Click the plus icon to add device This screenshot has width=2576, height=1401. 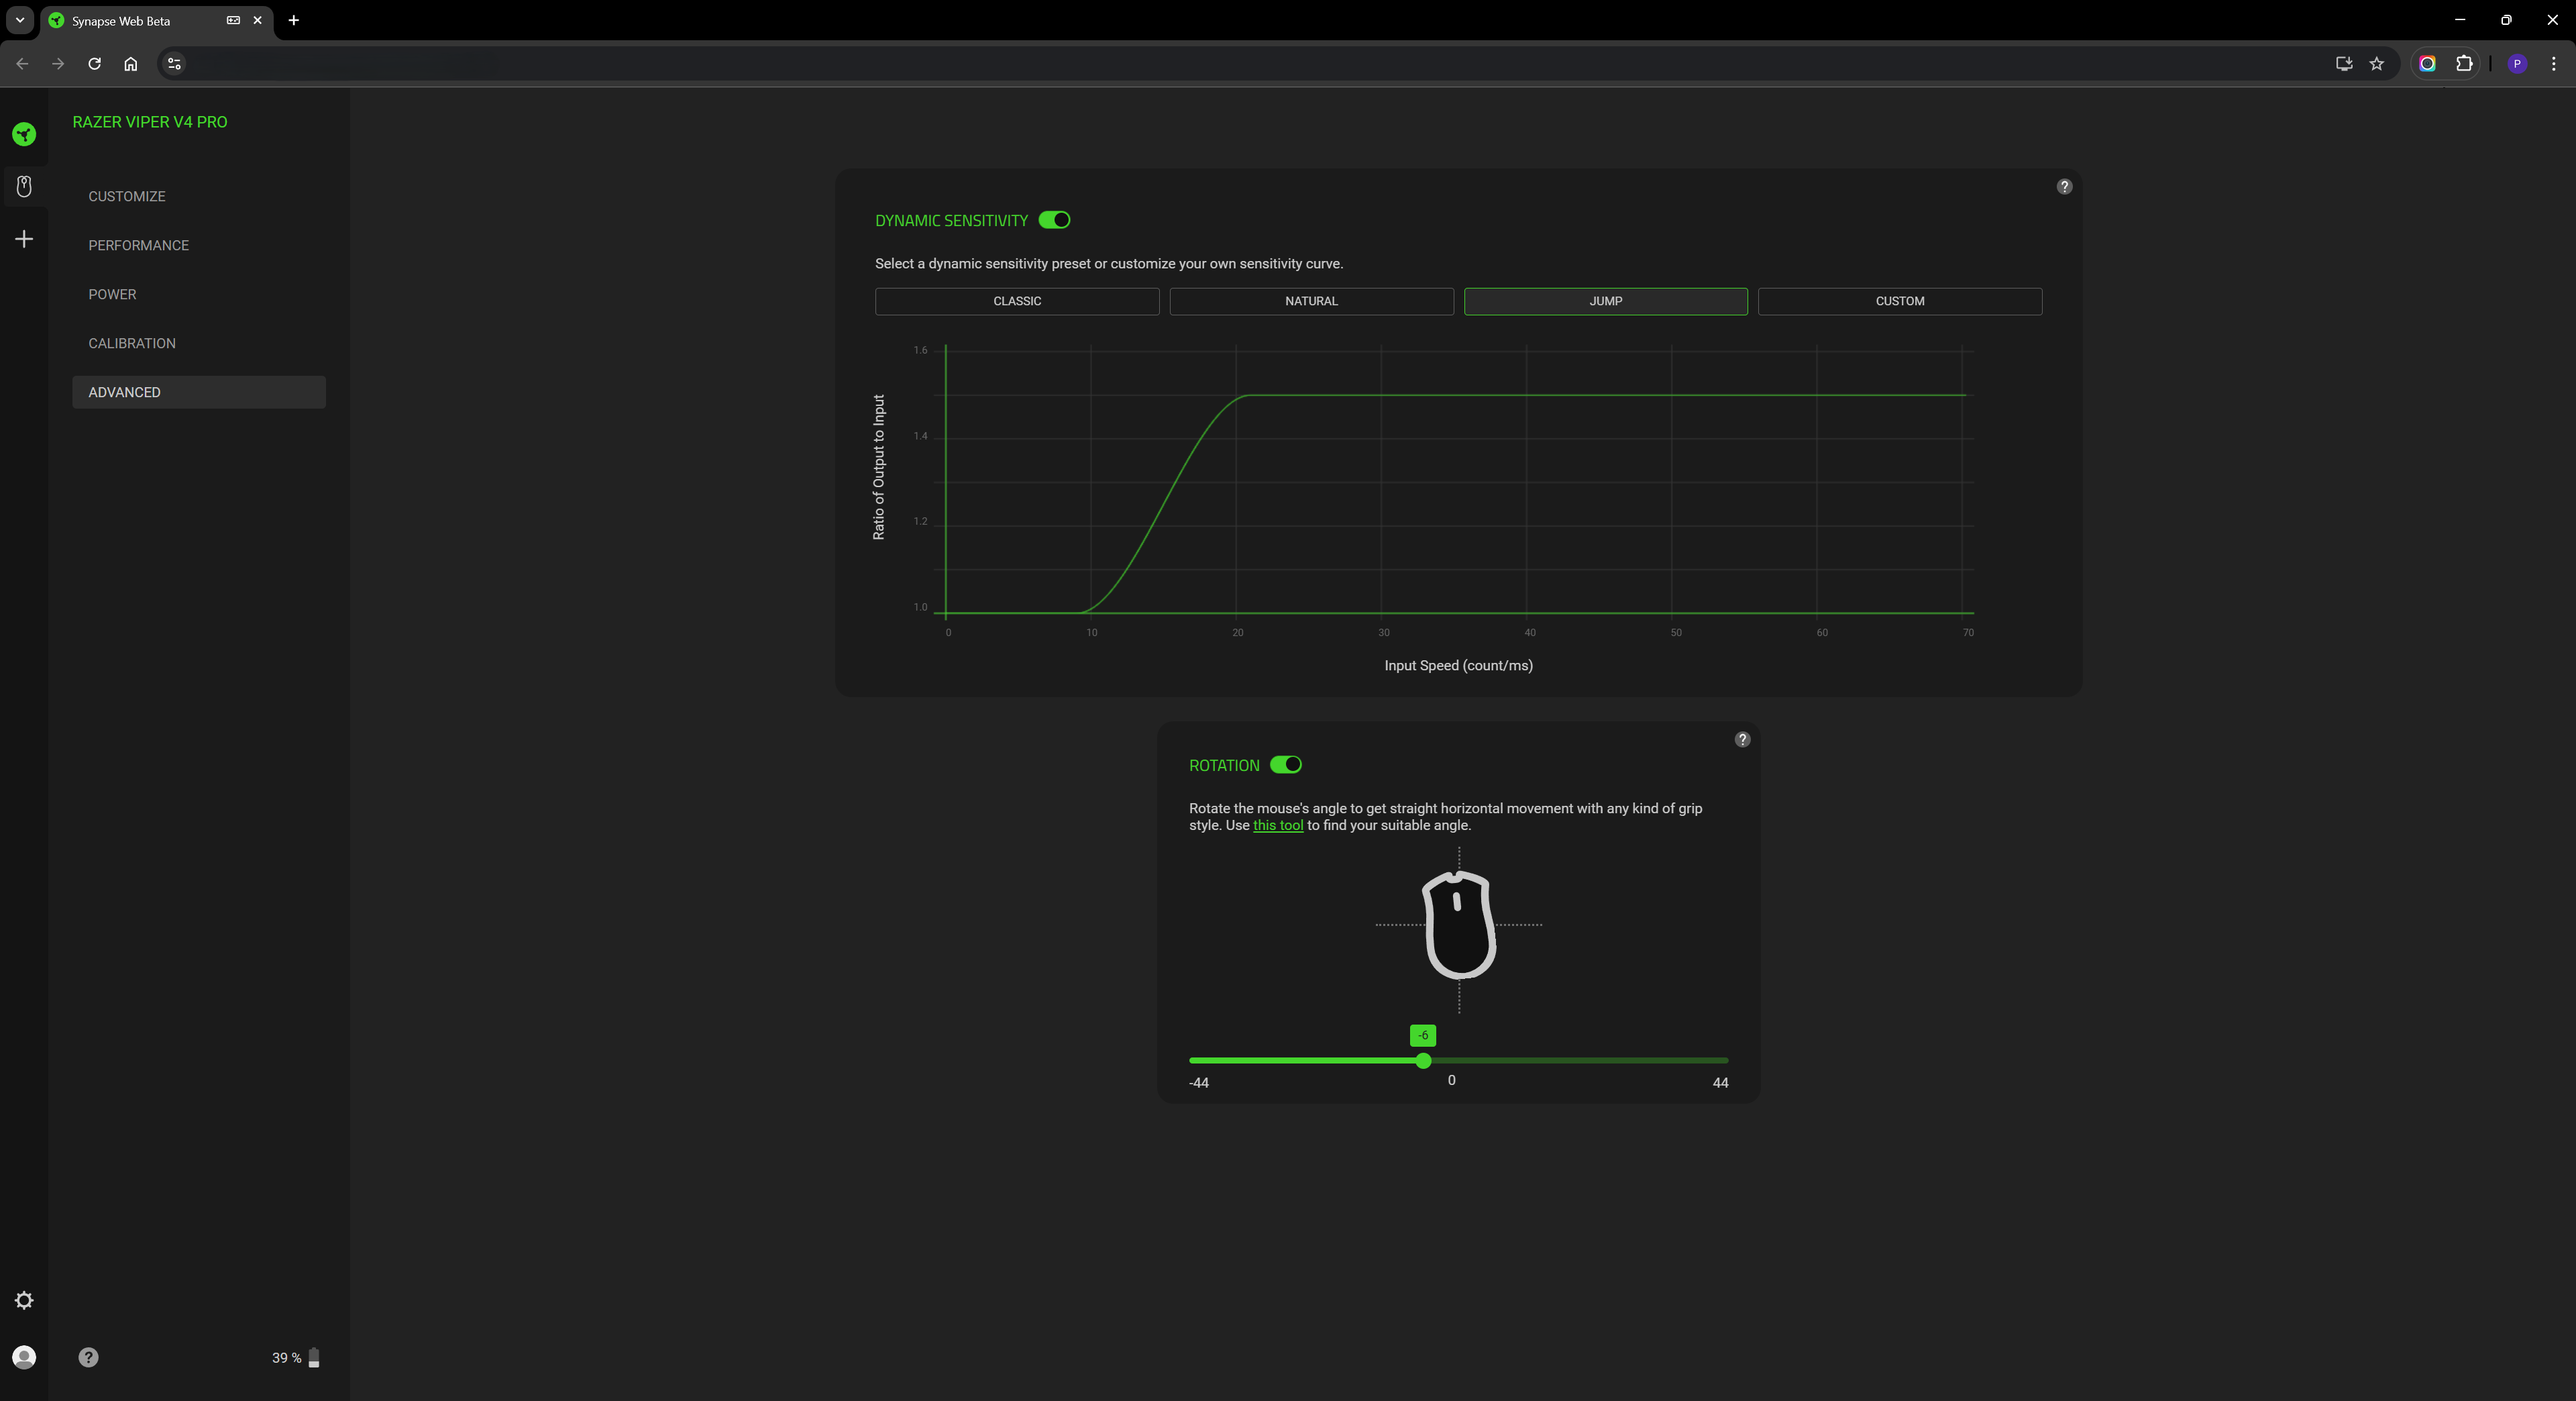click(24, 239)
